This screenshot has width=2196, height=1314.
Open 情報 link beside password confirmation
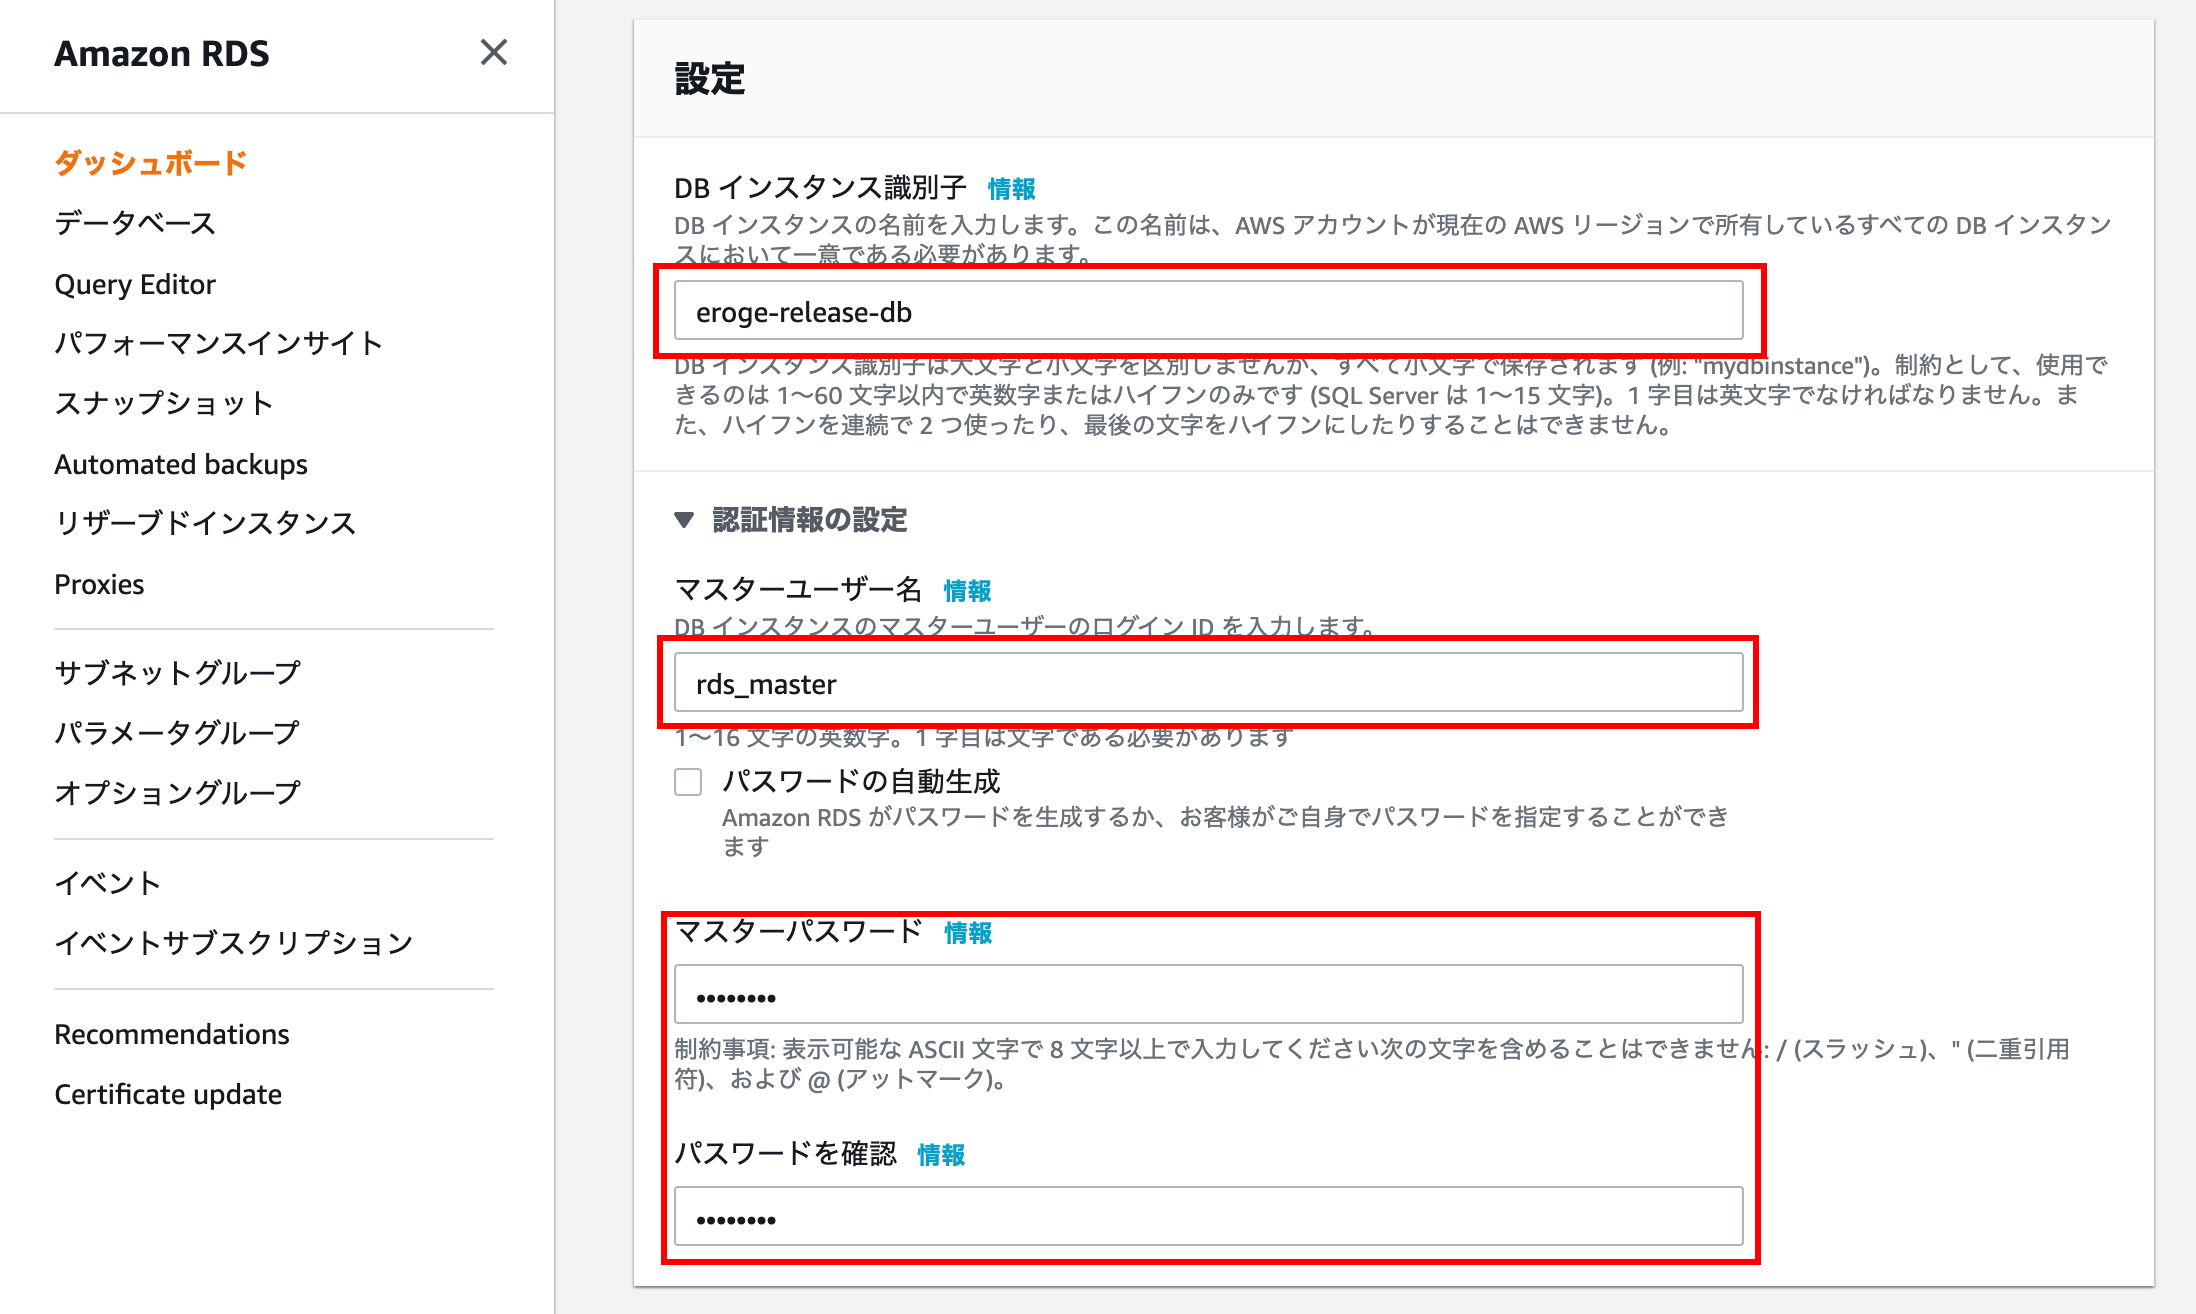click(941, 1154)
